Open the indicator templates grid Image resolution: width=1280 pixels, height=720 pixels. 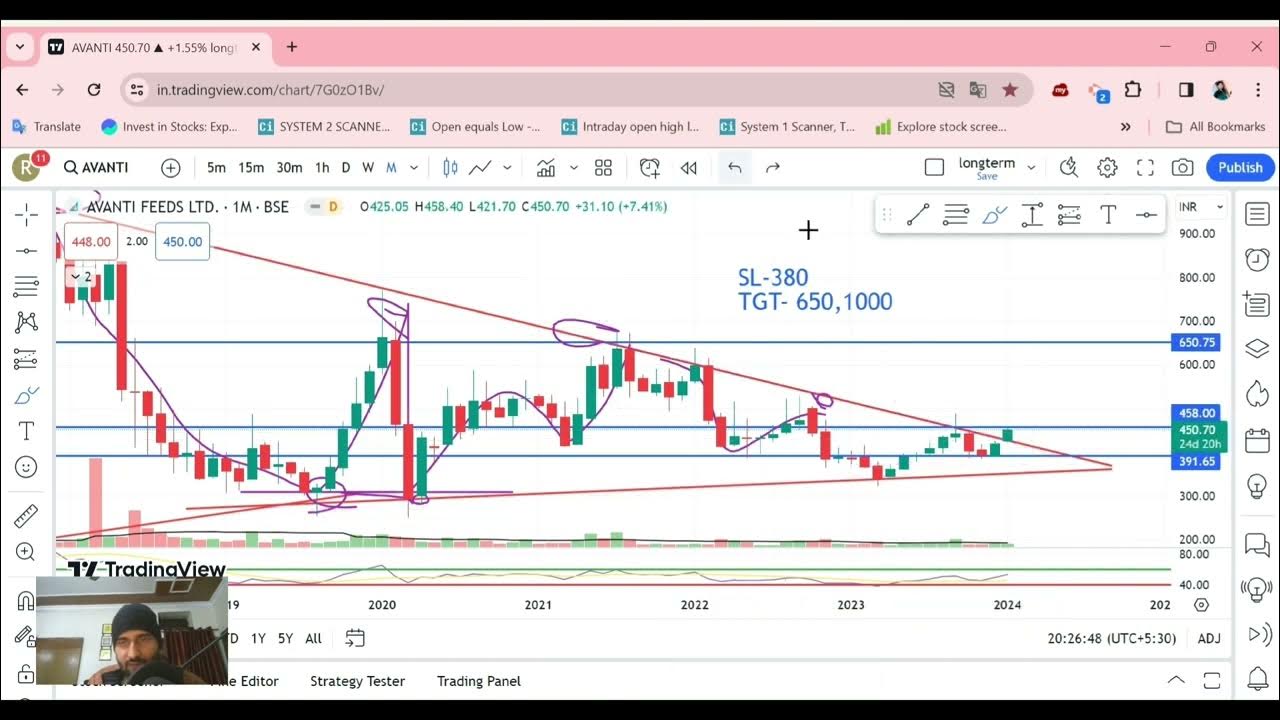click(603, 167)
